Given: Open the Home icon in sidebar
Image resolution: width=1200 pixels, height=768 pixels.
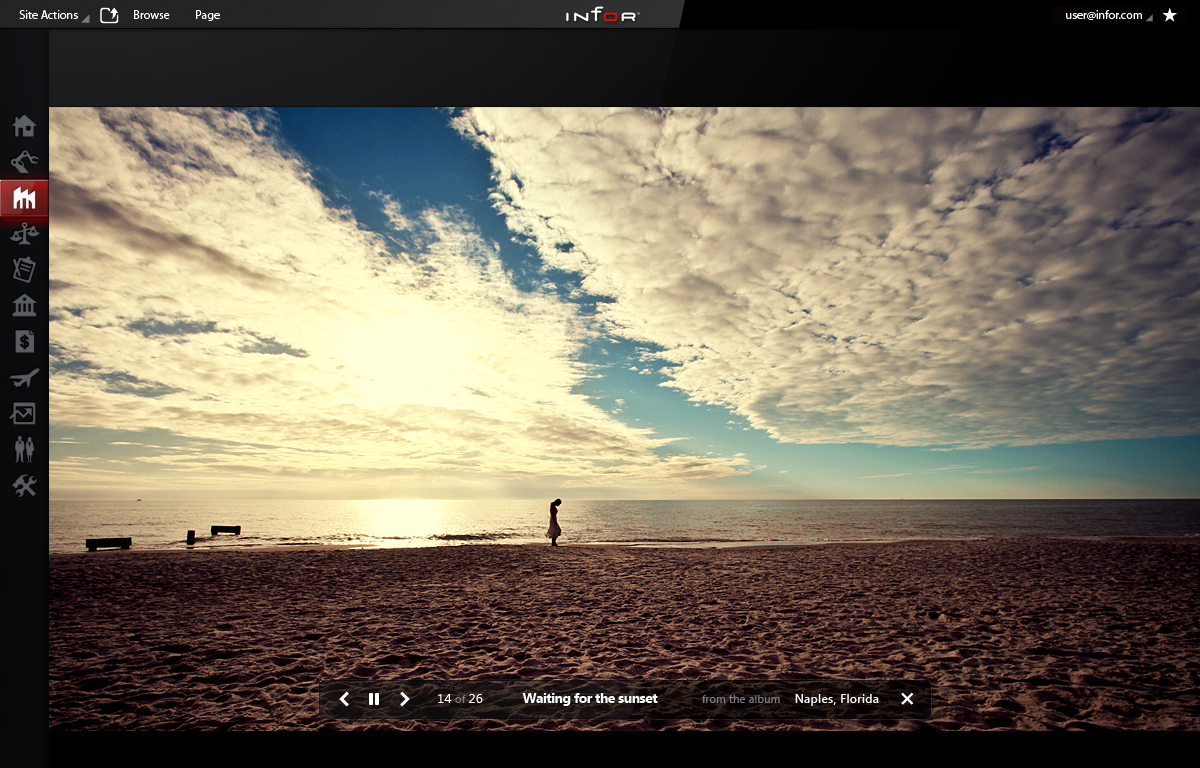Looking at the screenshot, I should click(24, 126).
